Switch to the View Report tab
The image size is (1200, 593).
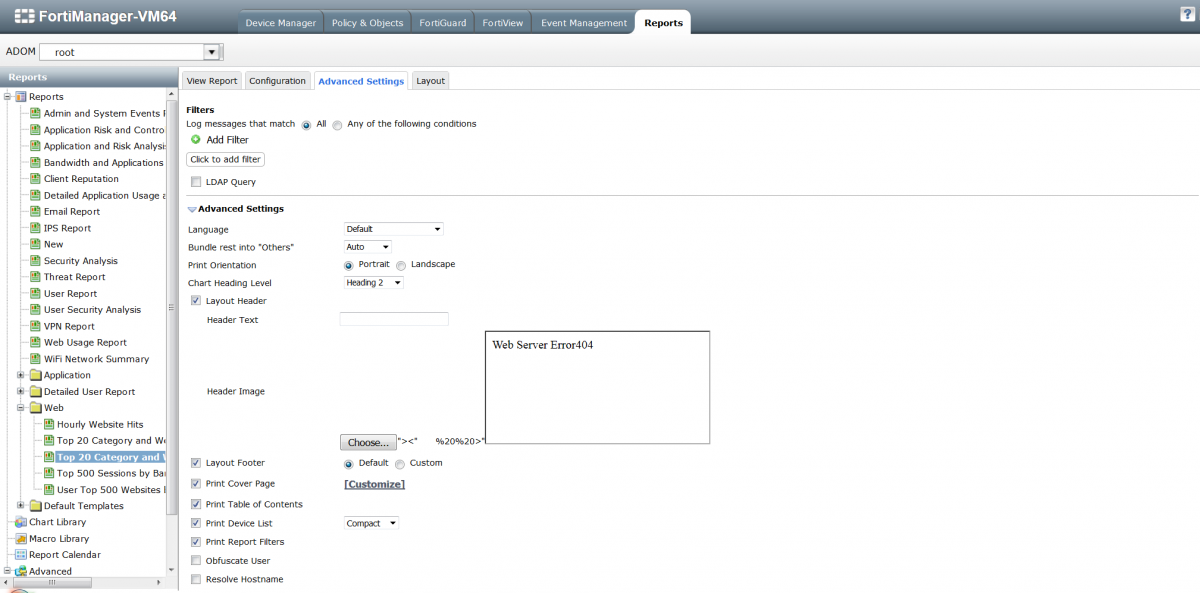(212, 81)
